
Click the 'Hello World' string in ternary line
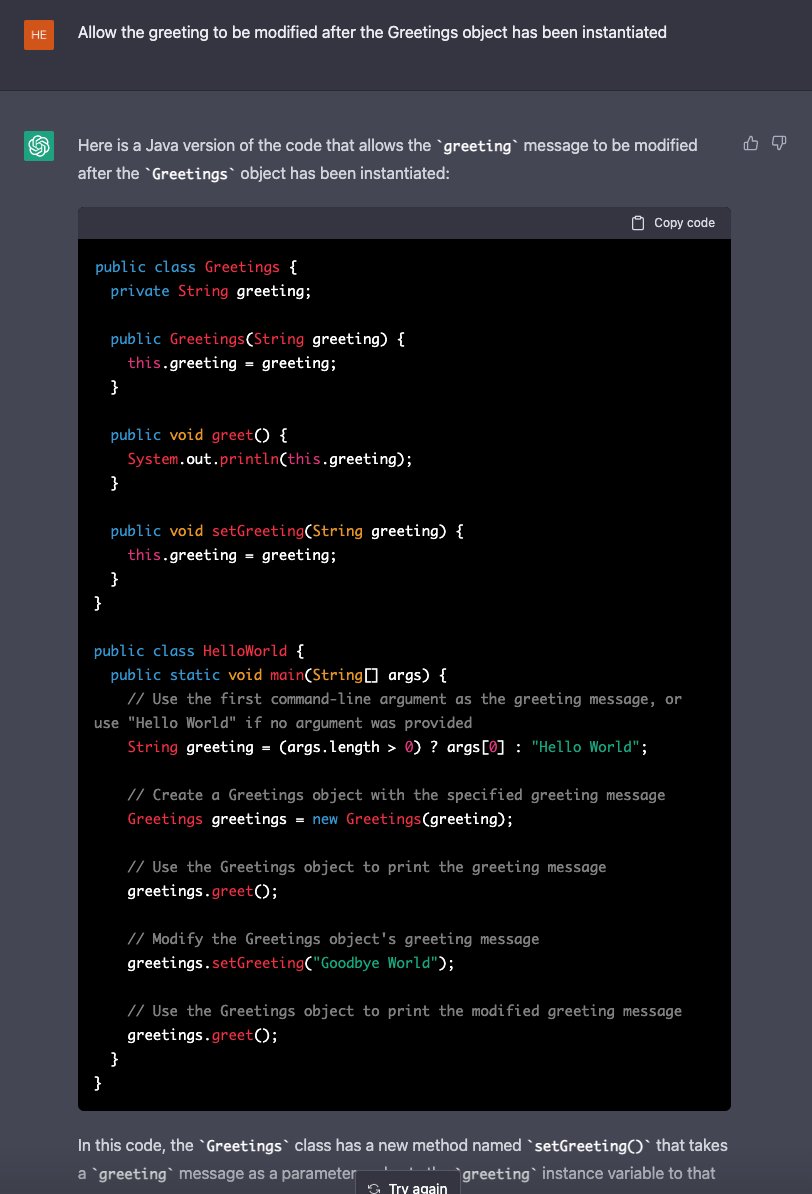[x=585, y=747]
